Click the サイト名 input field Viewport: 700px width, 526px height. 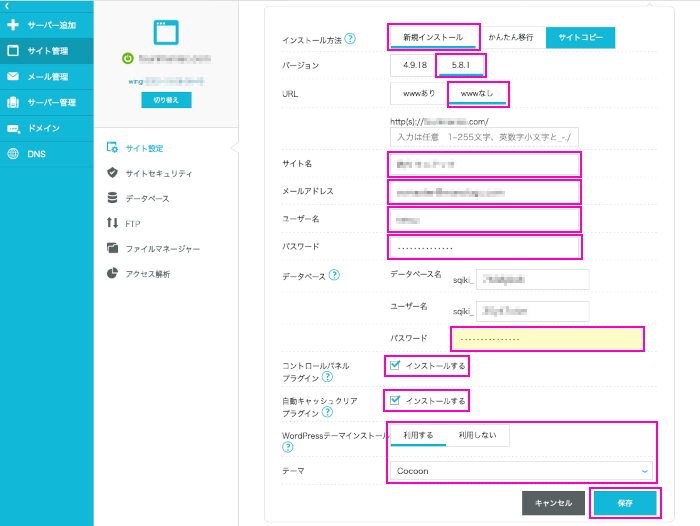(x=484, y=164)
